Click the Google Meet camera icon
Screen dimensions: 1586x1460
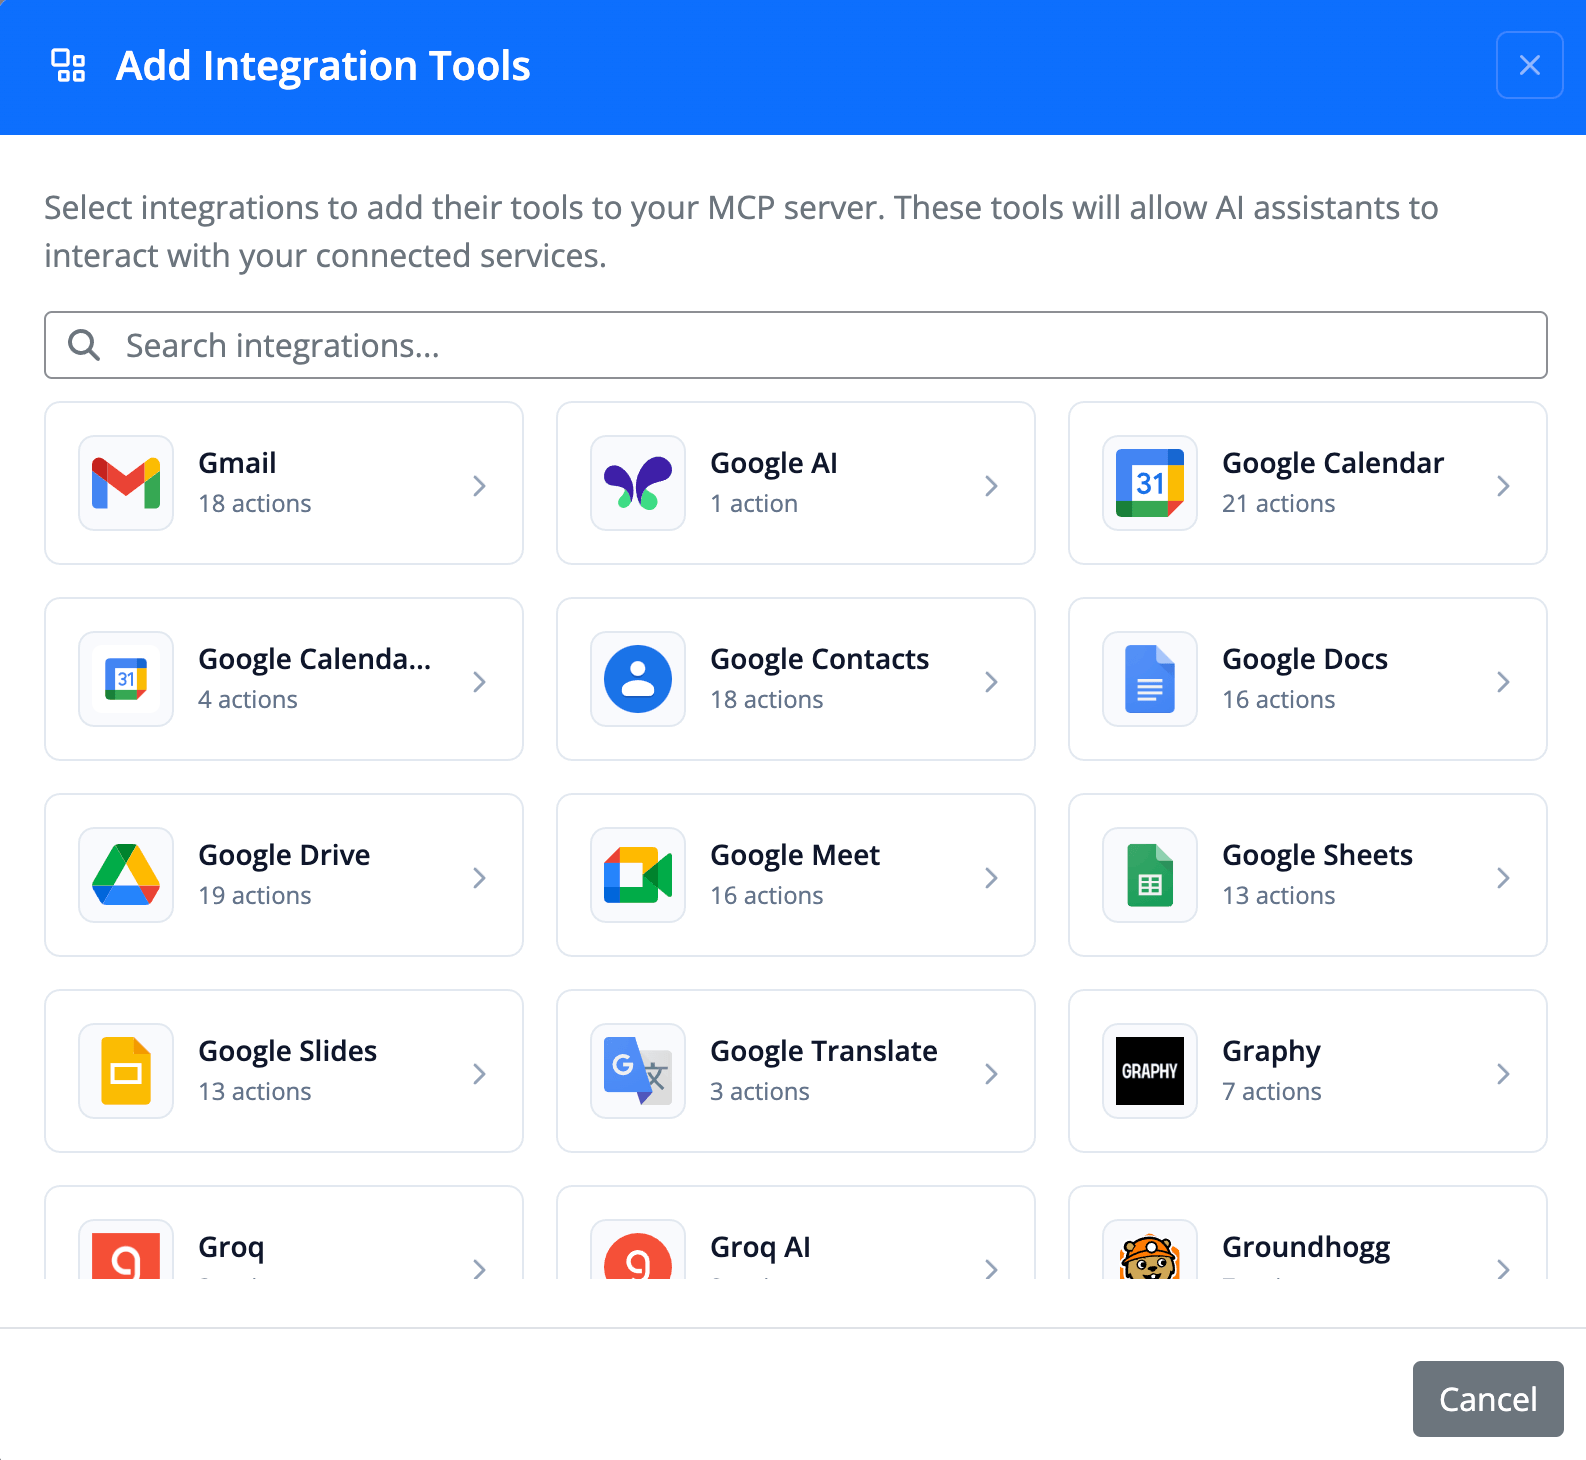638,875
